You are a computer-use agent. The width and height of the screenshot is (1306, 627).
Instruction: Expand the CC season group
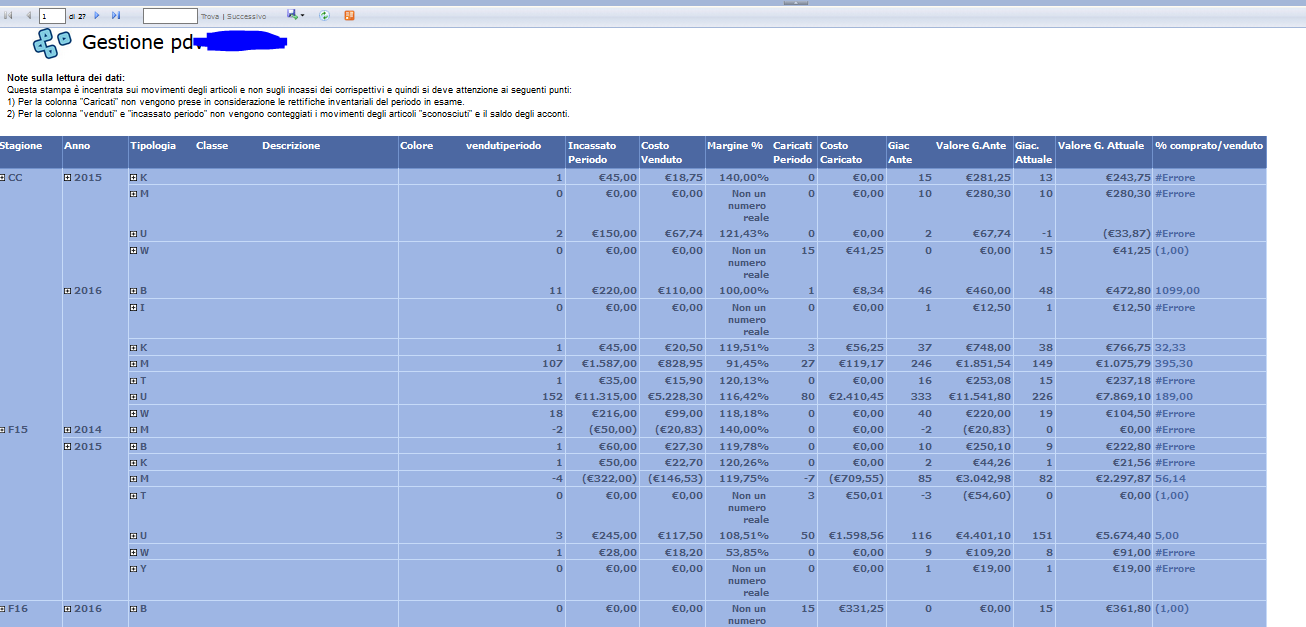(3, 177)
